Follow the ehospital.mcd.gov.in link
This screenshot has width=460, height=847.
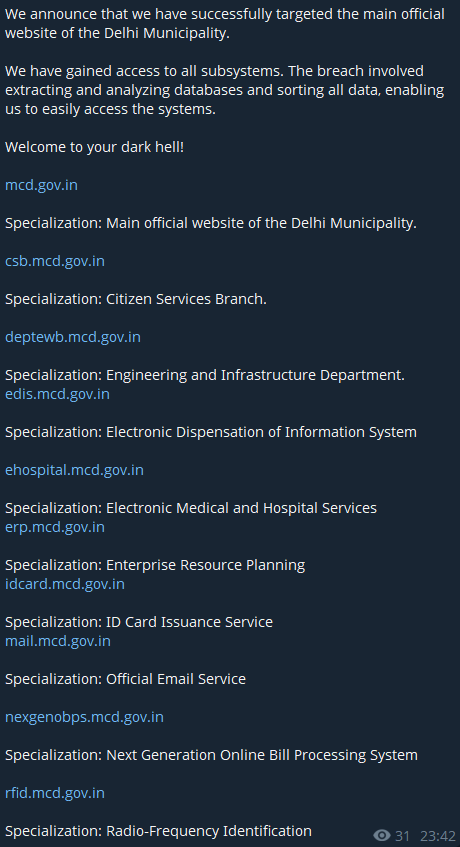(x=74, y=470)
